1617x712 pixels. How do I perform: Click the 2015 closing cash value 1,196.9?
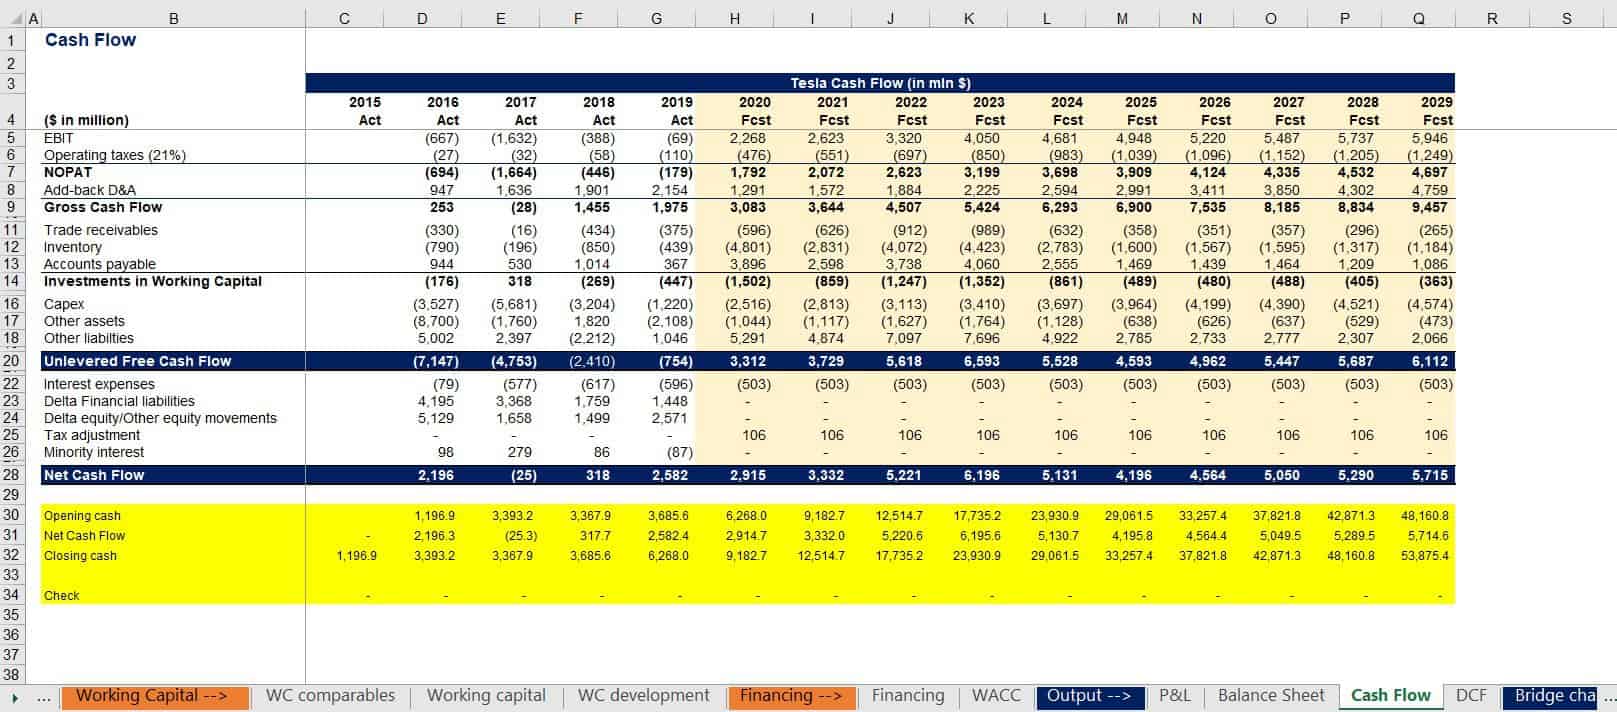coord(357,556)
